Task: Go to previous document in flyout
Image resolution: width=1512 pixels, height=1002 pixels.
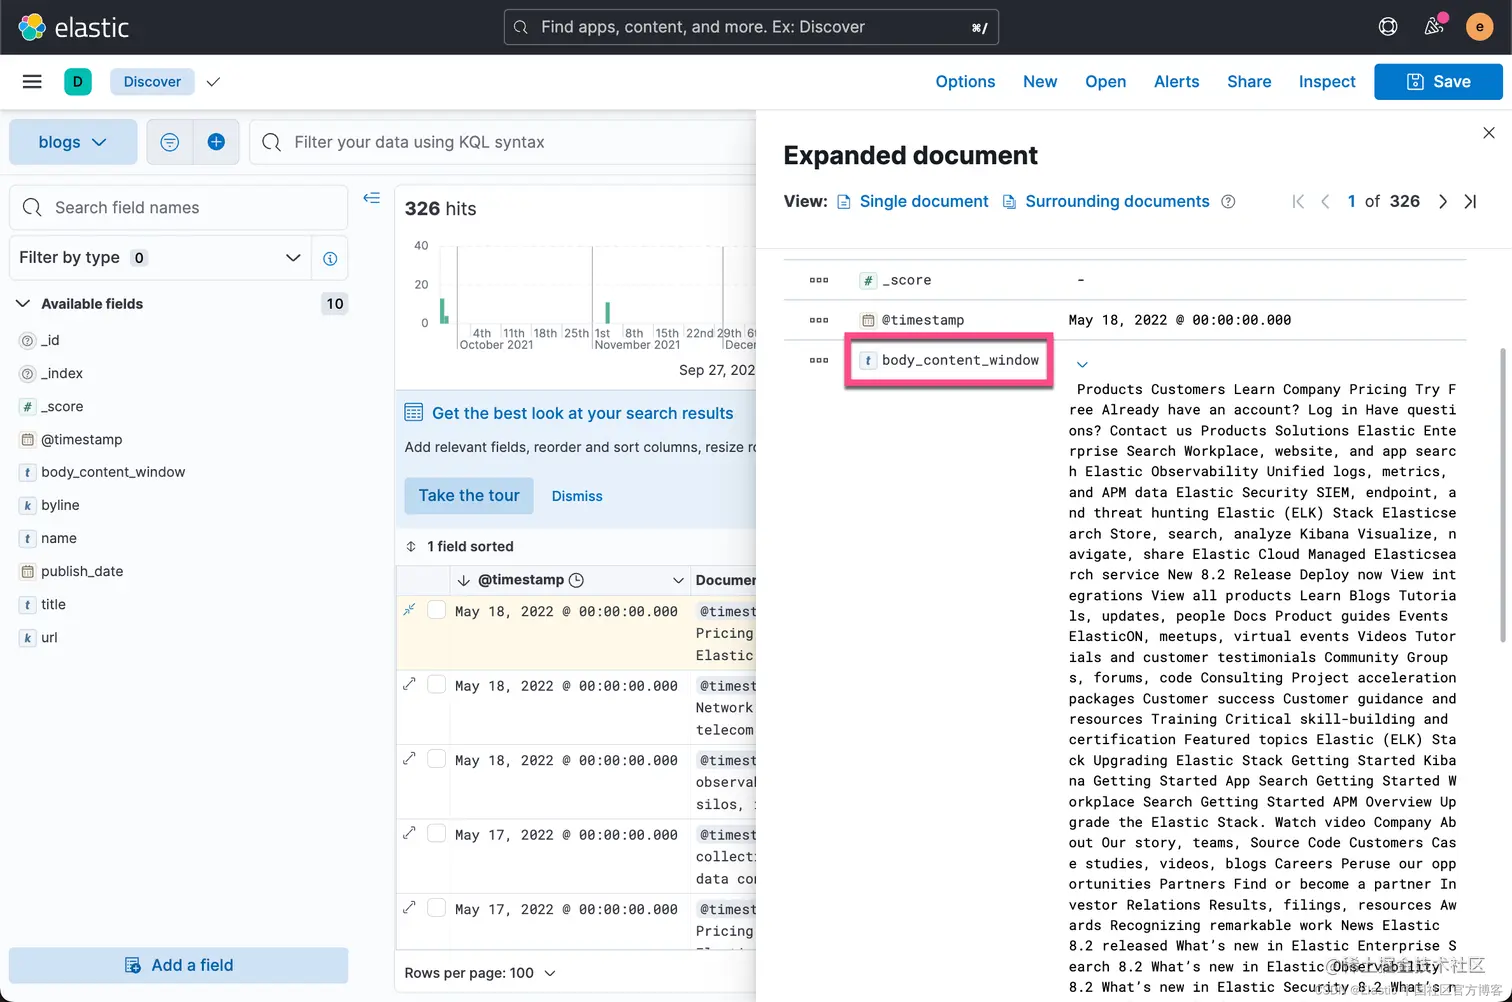Action: pyautogui.click(x=1325, y=202)
